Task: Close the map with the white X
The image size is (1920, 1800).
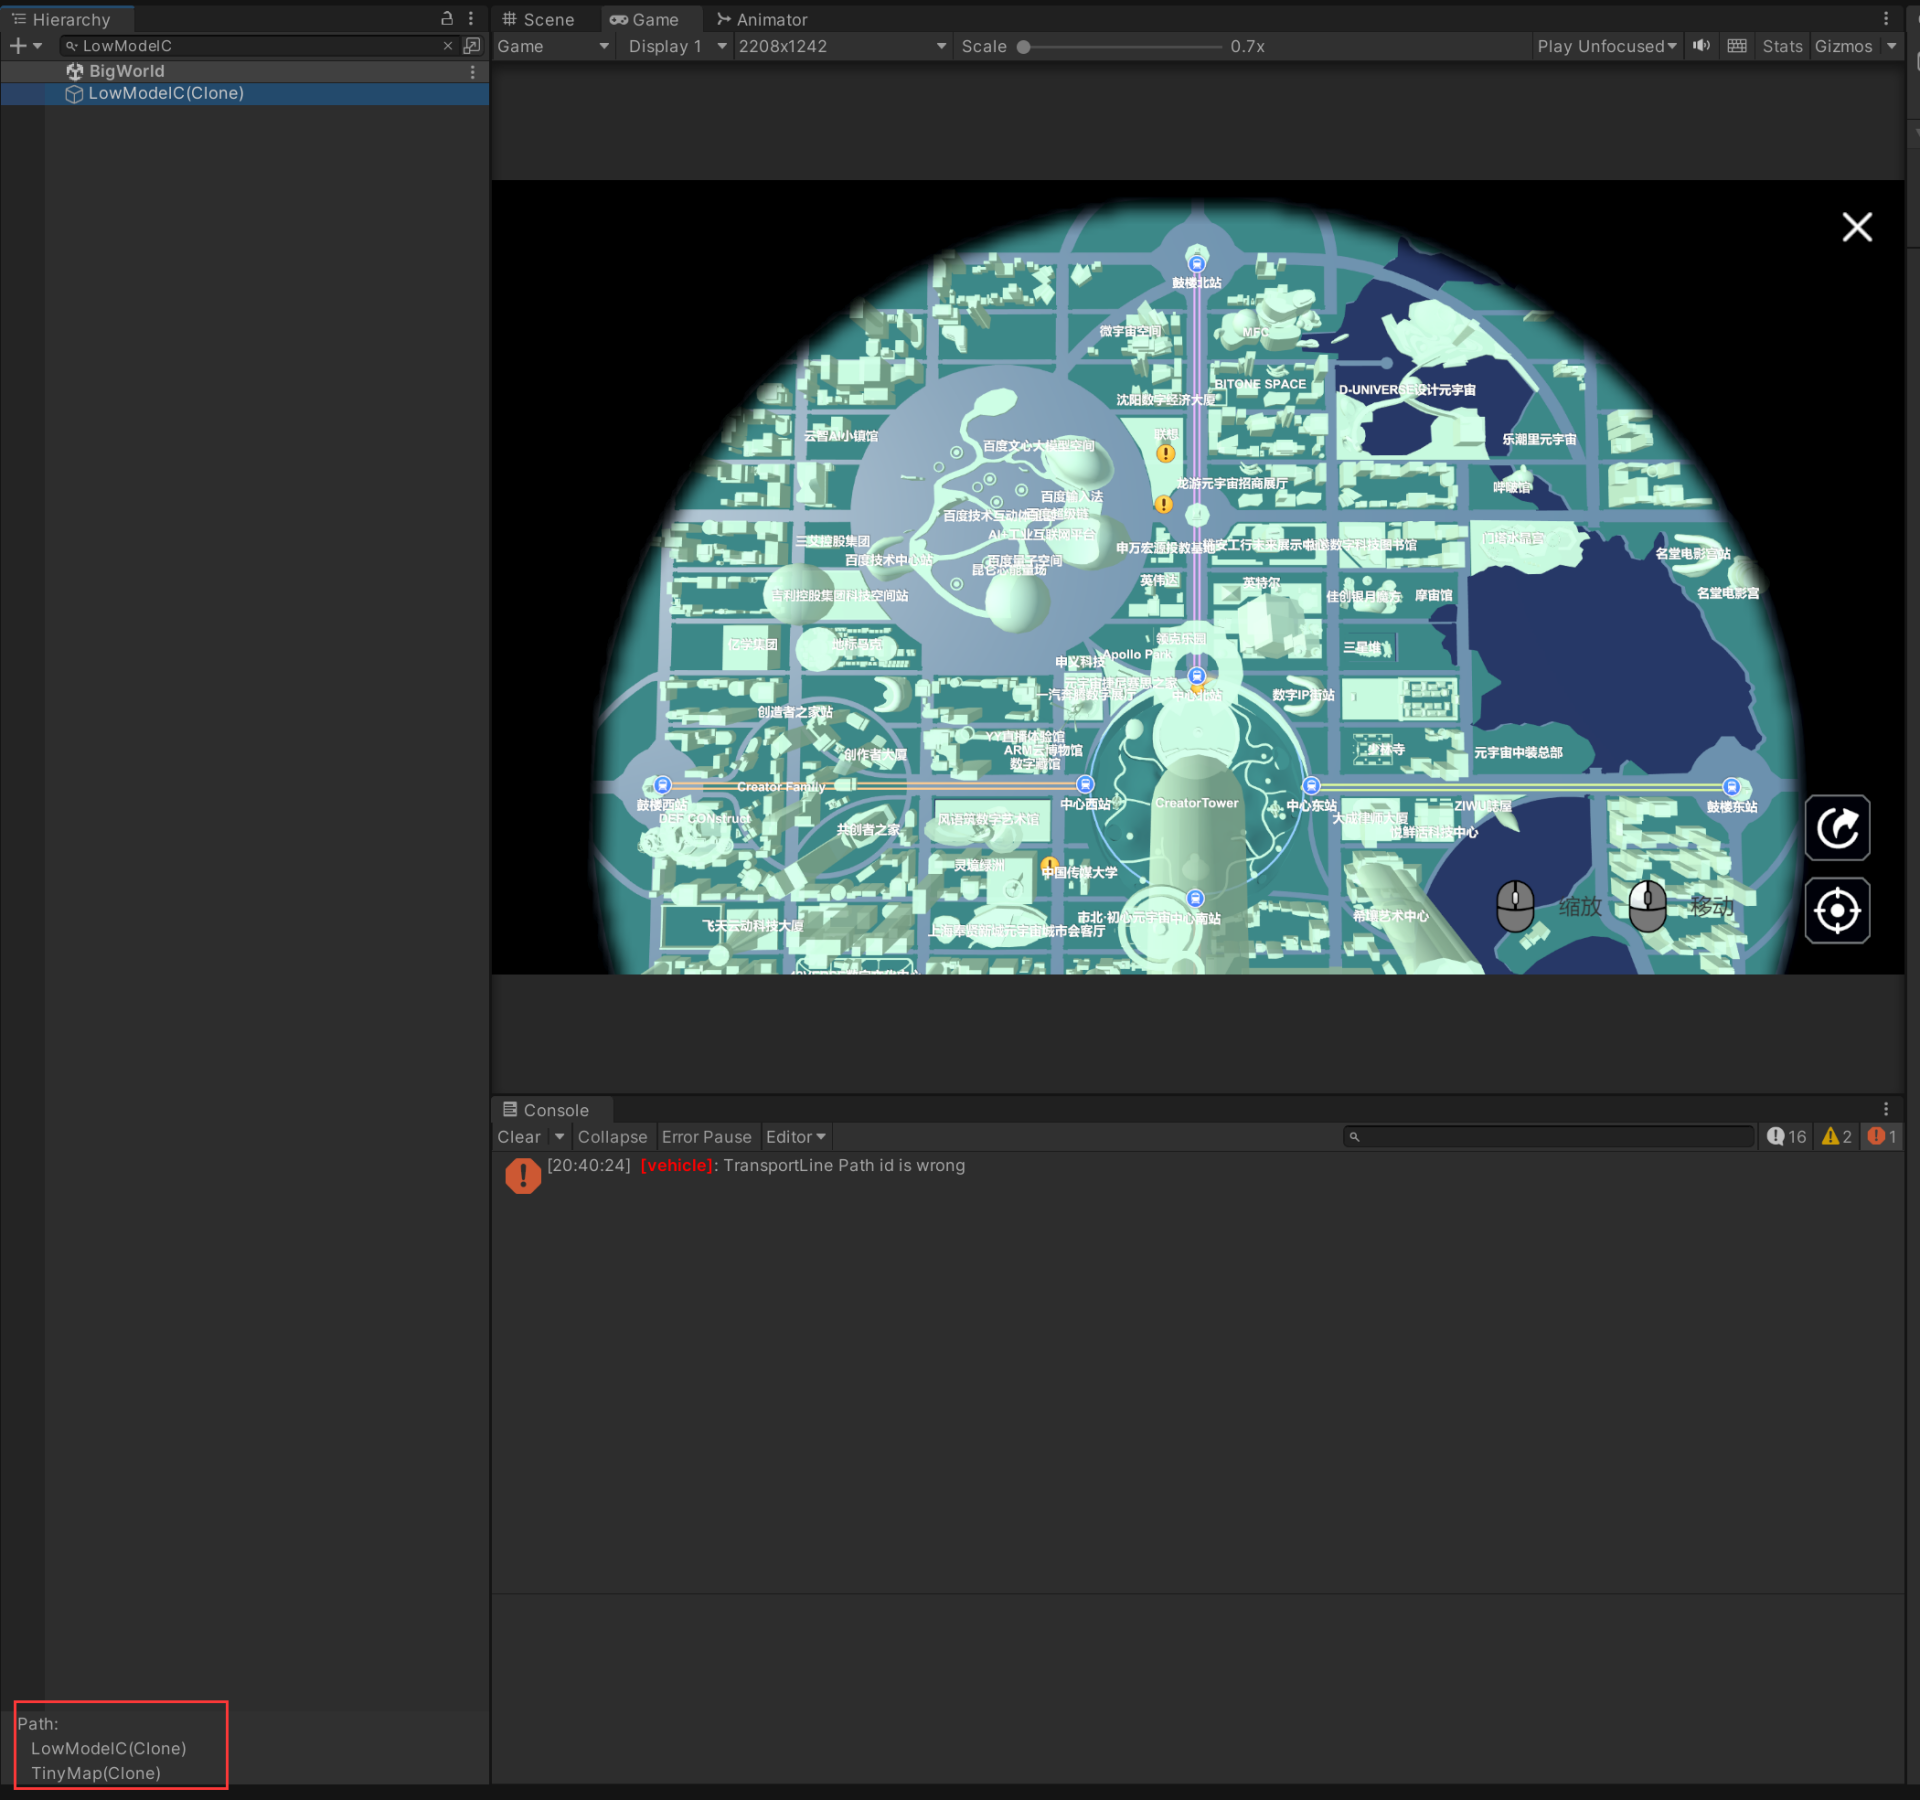Action: tap(1857, 227)
